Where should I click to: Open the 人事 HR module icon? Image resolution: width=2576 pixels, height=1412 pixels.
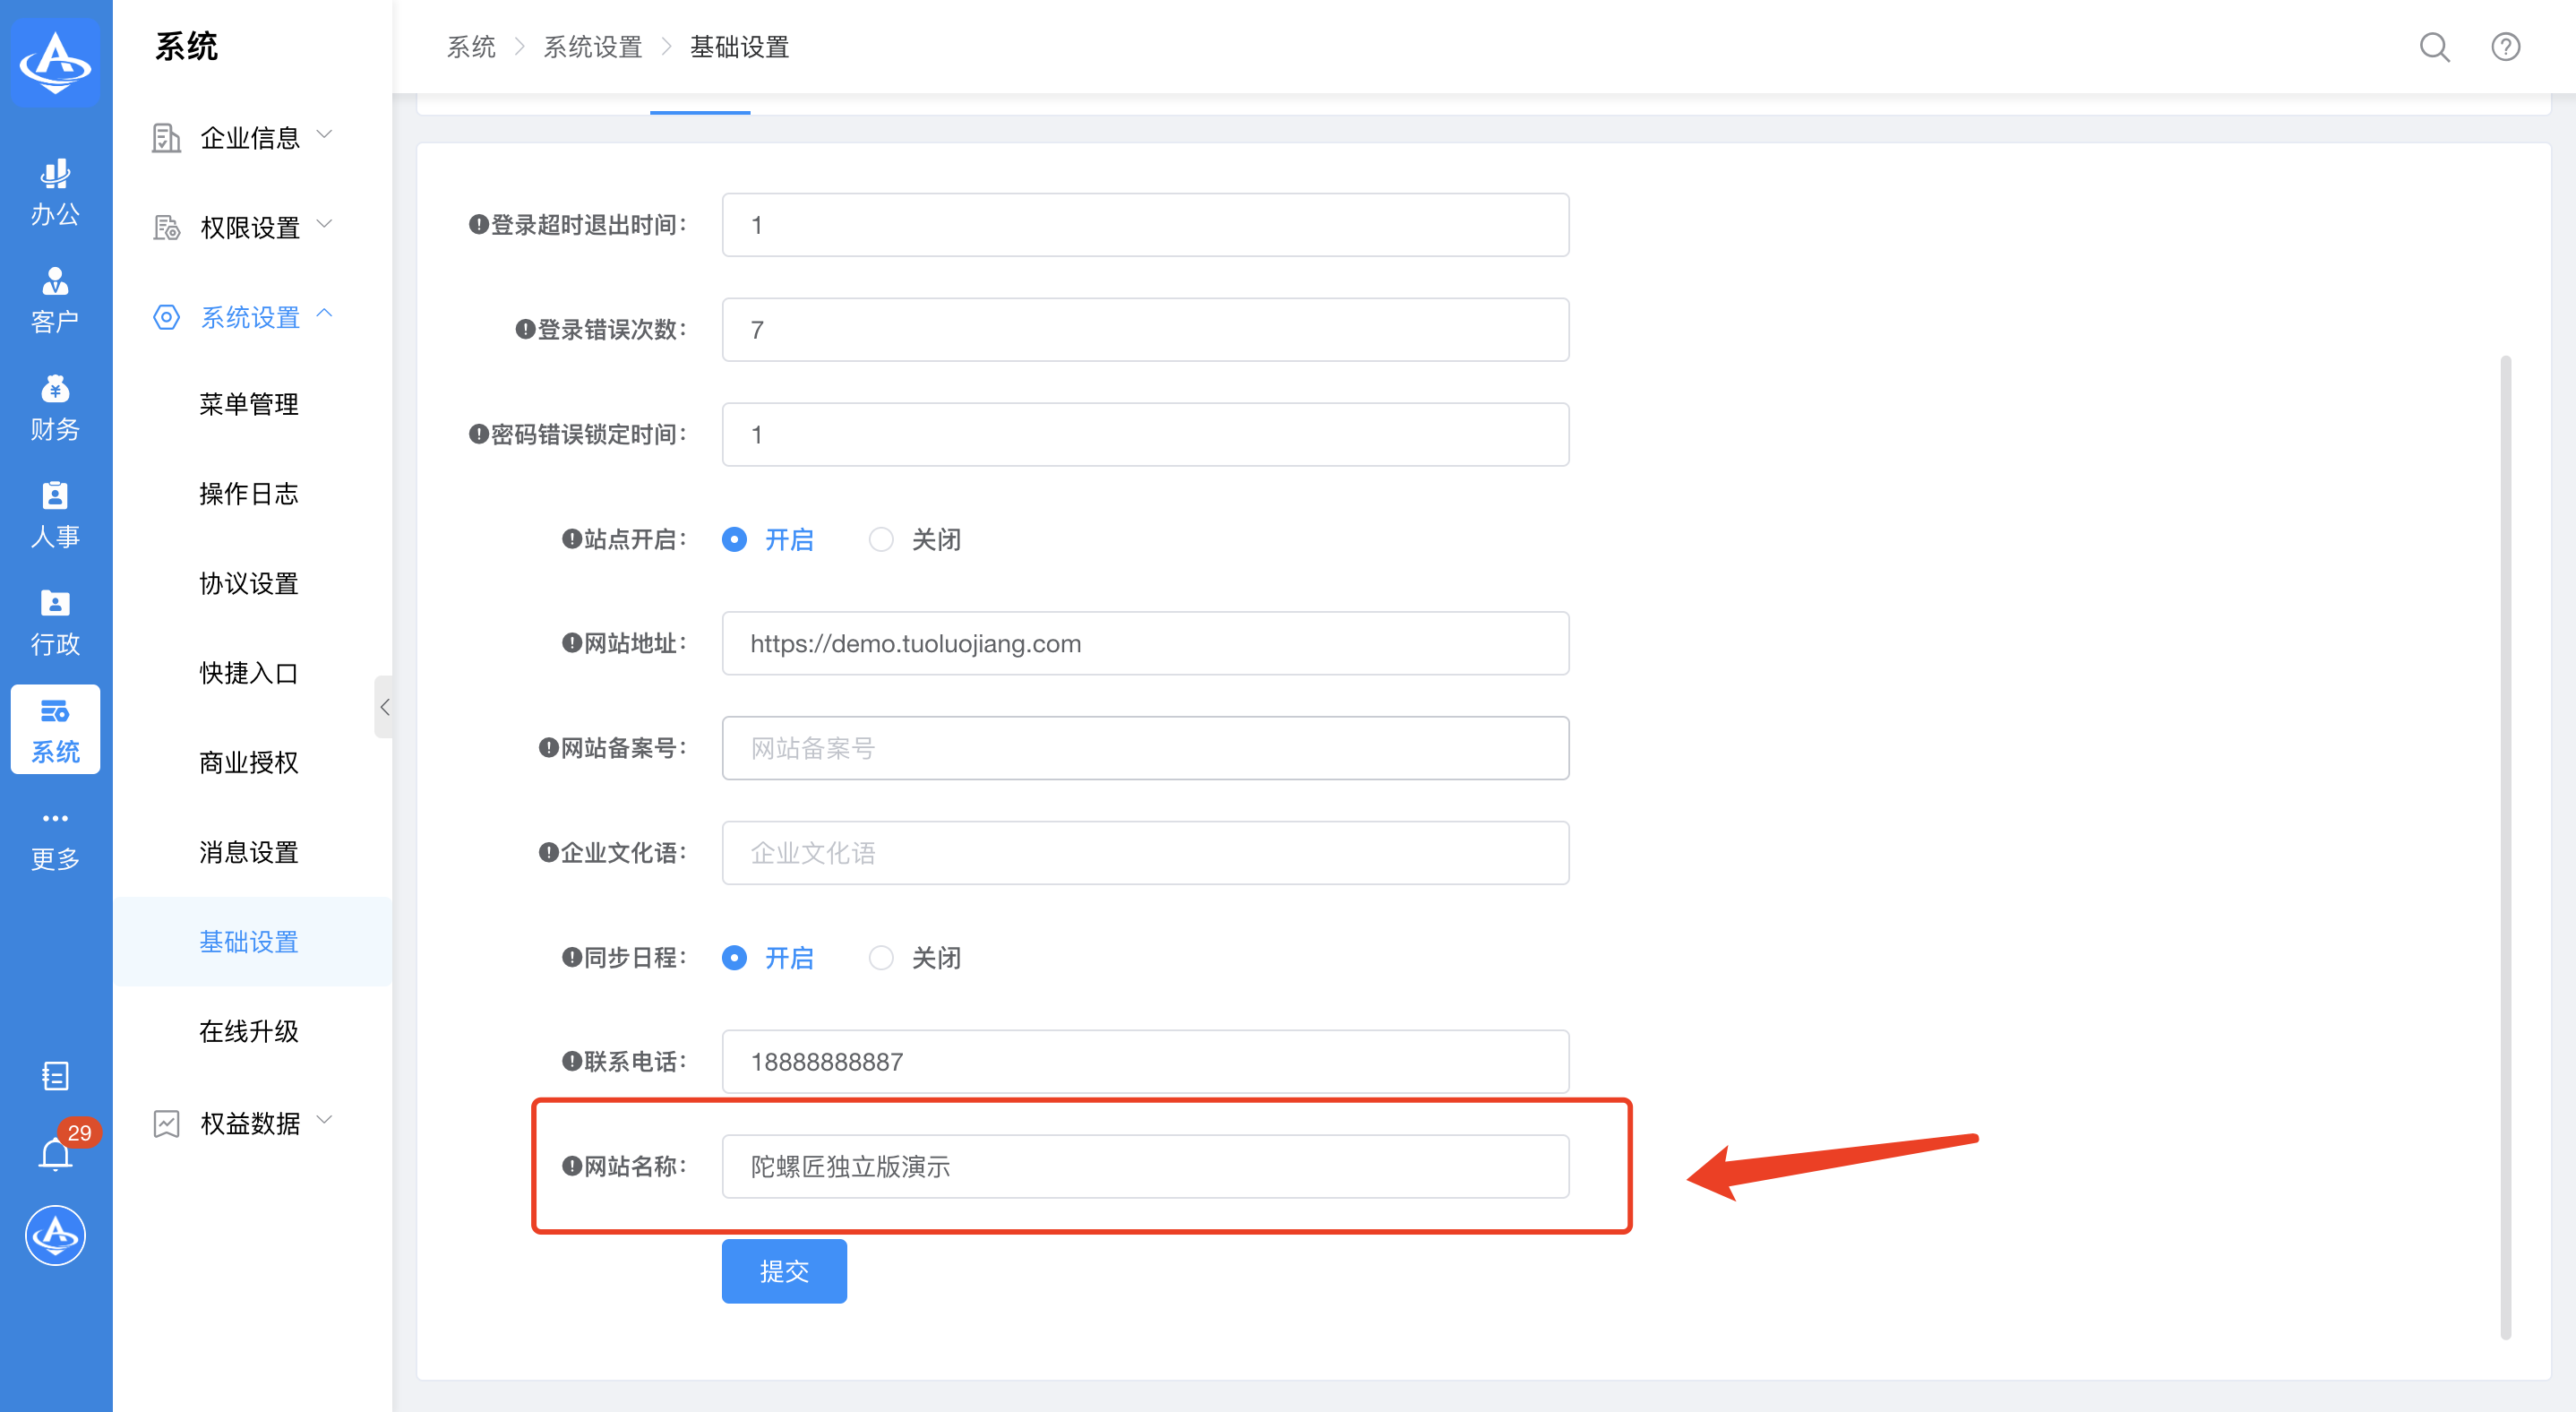point(55,514)
